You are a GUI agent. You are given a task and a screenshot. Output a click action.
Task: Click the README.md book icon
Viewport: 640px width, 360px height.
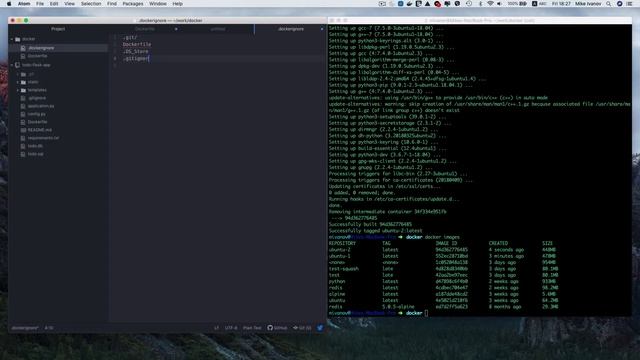pos(23,130)
